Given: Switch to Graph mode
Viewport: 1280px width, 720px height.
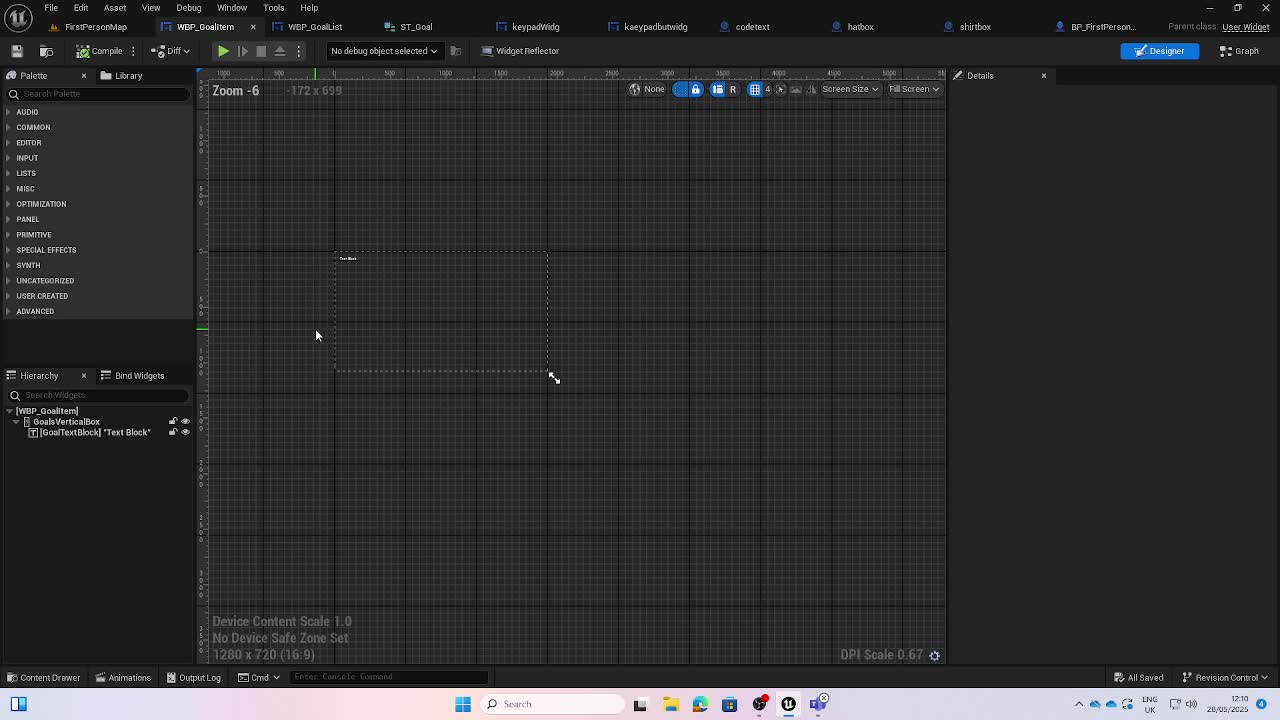Looking at the screenshot, I should click(1240, 51).
